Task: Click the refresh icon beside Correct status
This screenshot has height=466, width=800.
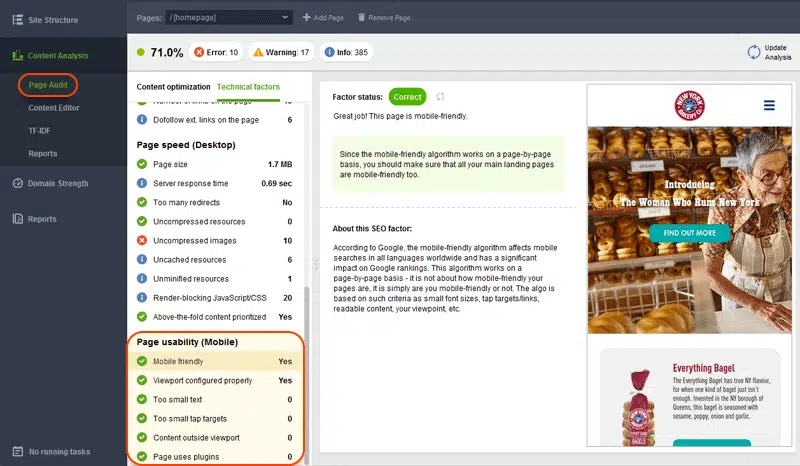Action: [440, 97]
